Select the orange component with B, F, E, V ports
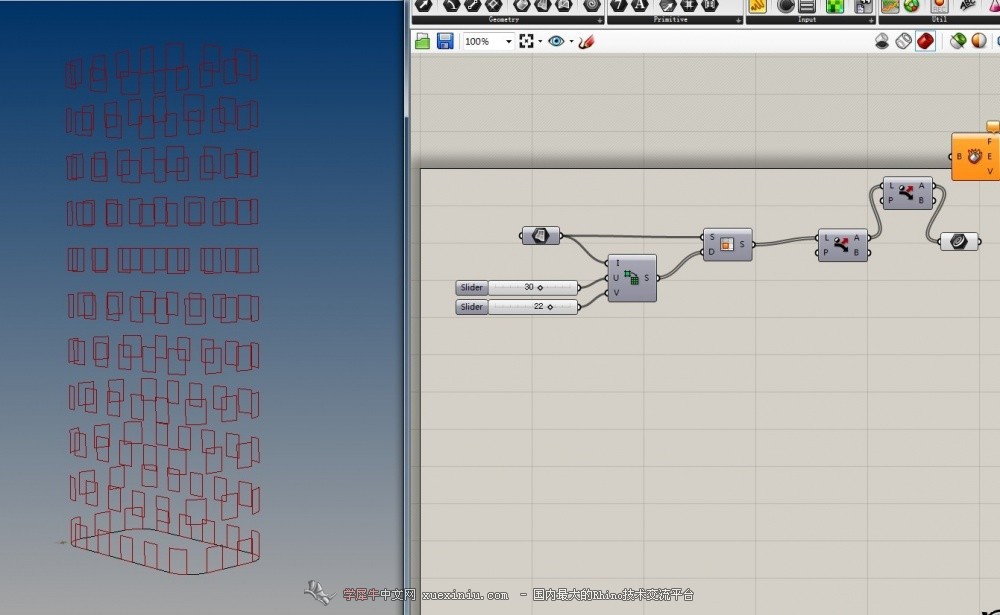The image size is (1000, 615). (x=975, y=157)
